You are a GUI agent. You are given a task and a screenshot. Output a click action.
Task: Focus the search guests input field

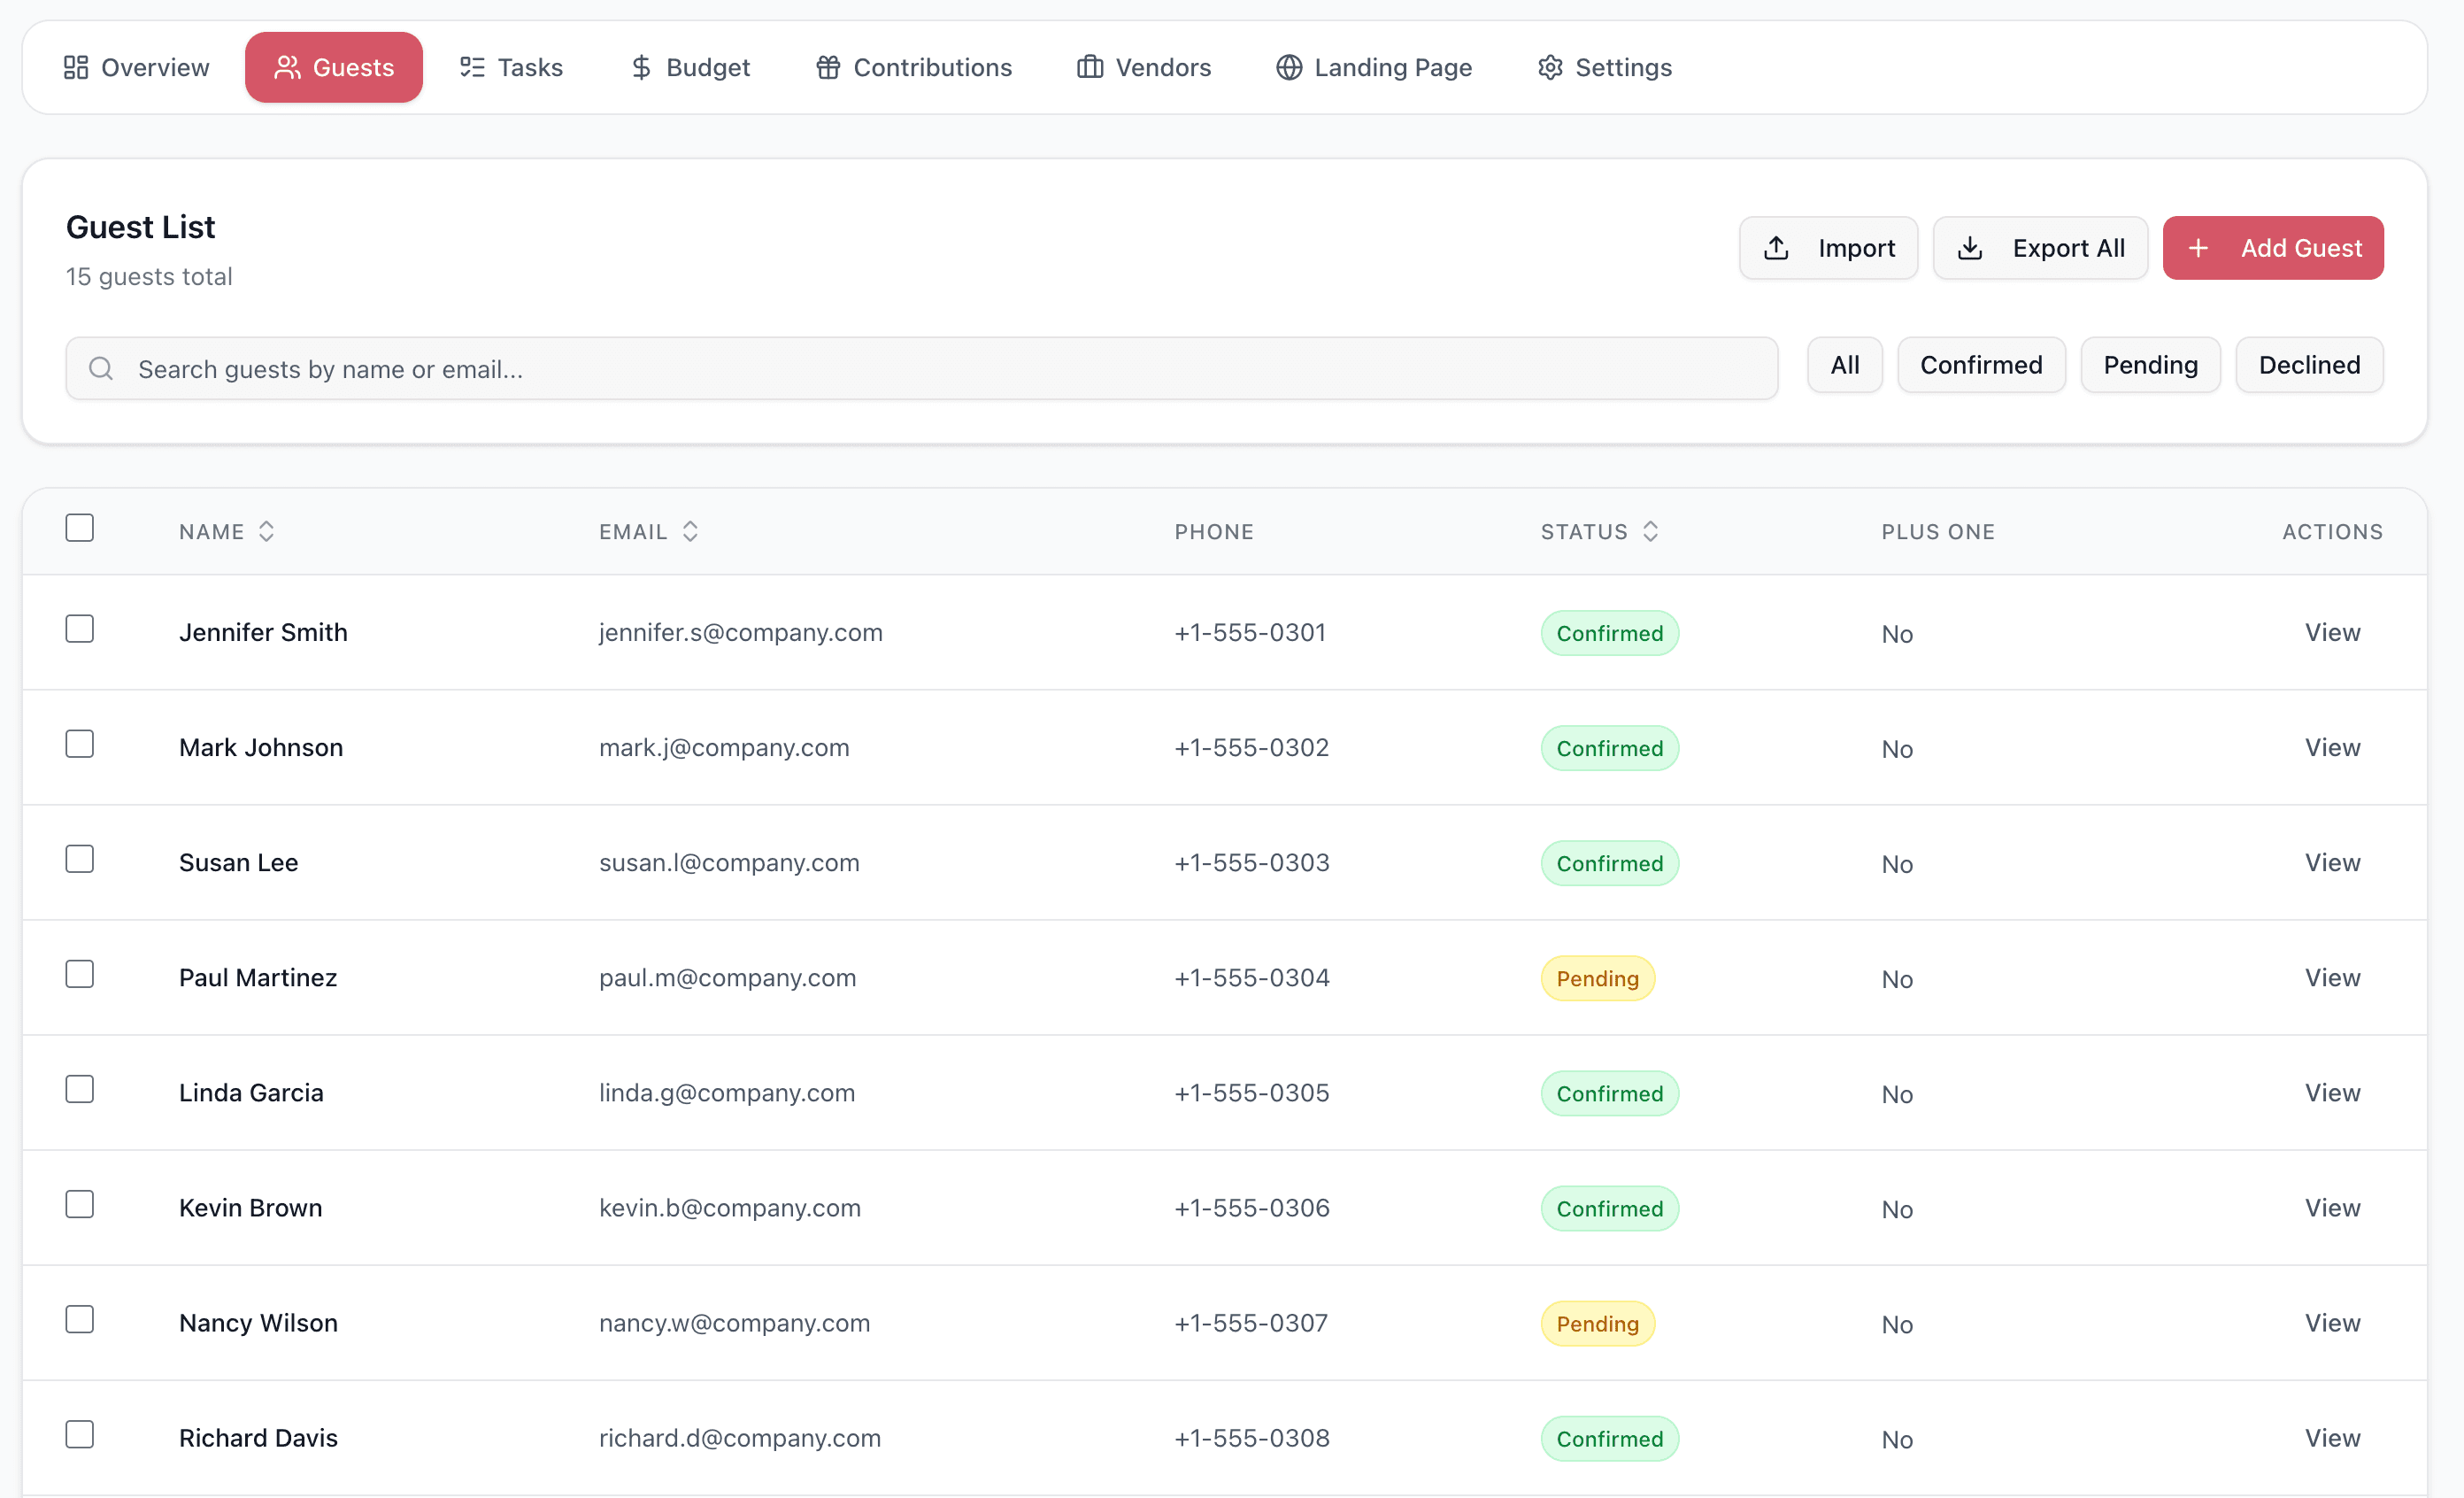click(940, 369)
